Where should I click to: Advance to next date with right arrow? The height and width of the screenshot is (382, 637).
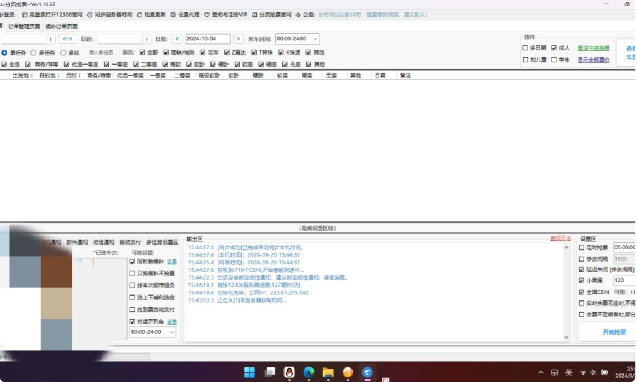coord(238,39)
